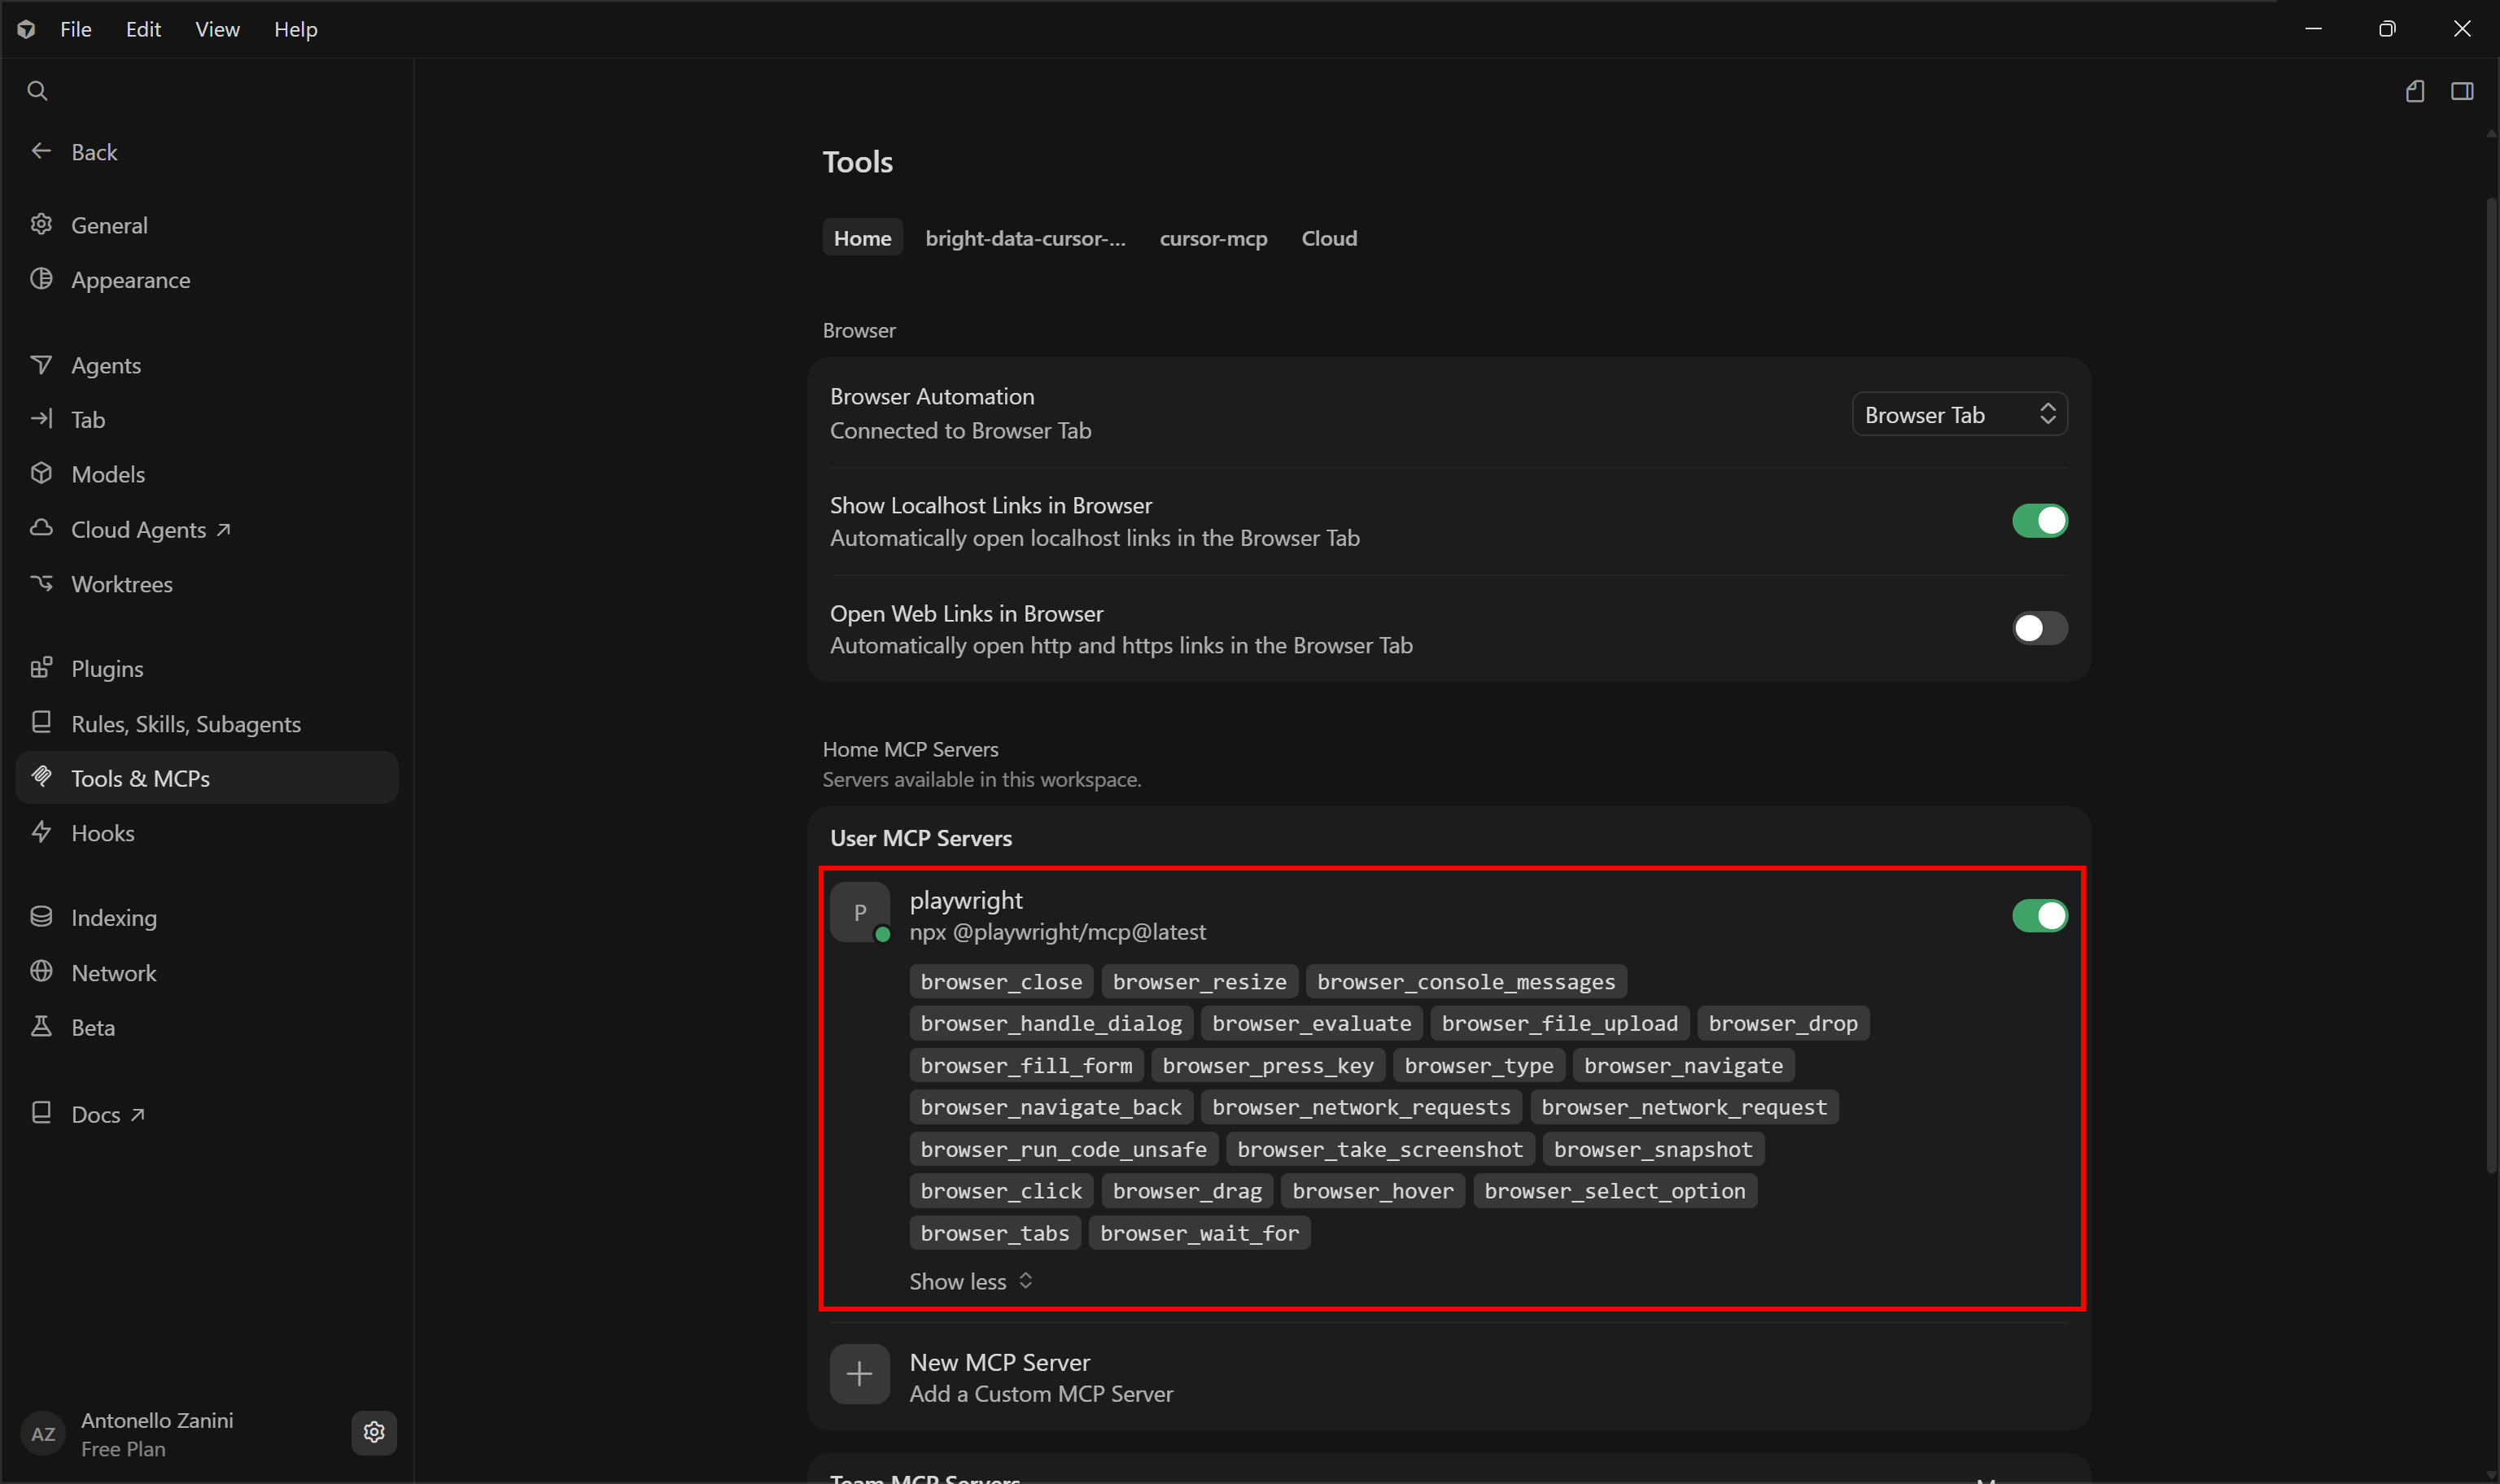Click the browser_press_key tool chip
The width and height of the screenshot is (2500, 1484).
pyautogui.click(x=1268, y=1066)
